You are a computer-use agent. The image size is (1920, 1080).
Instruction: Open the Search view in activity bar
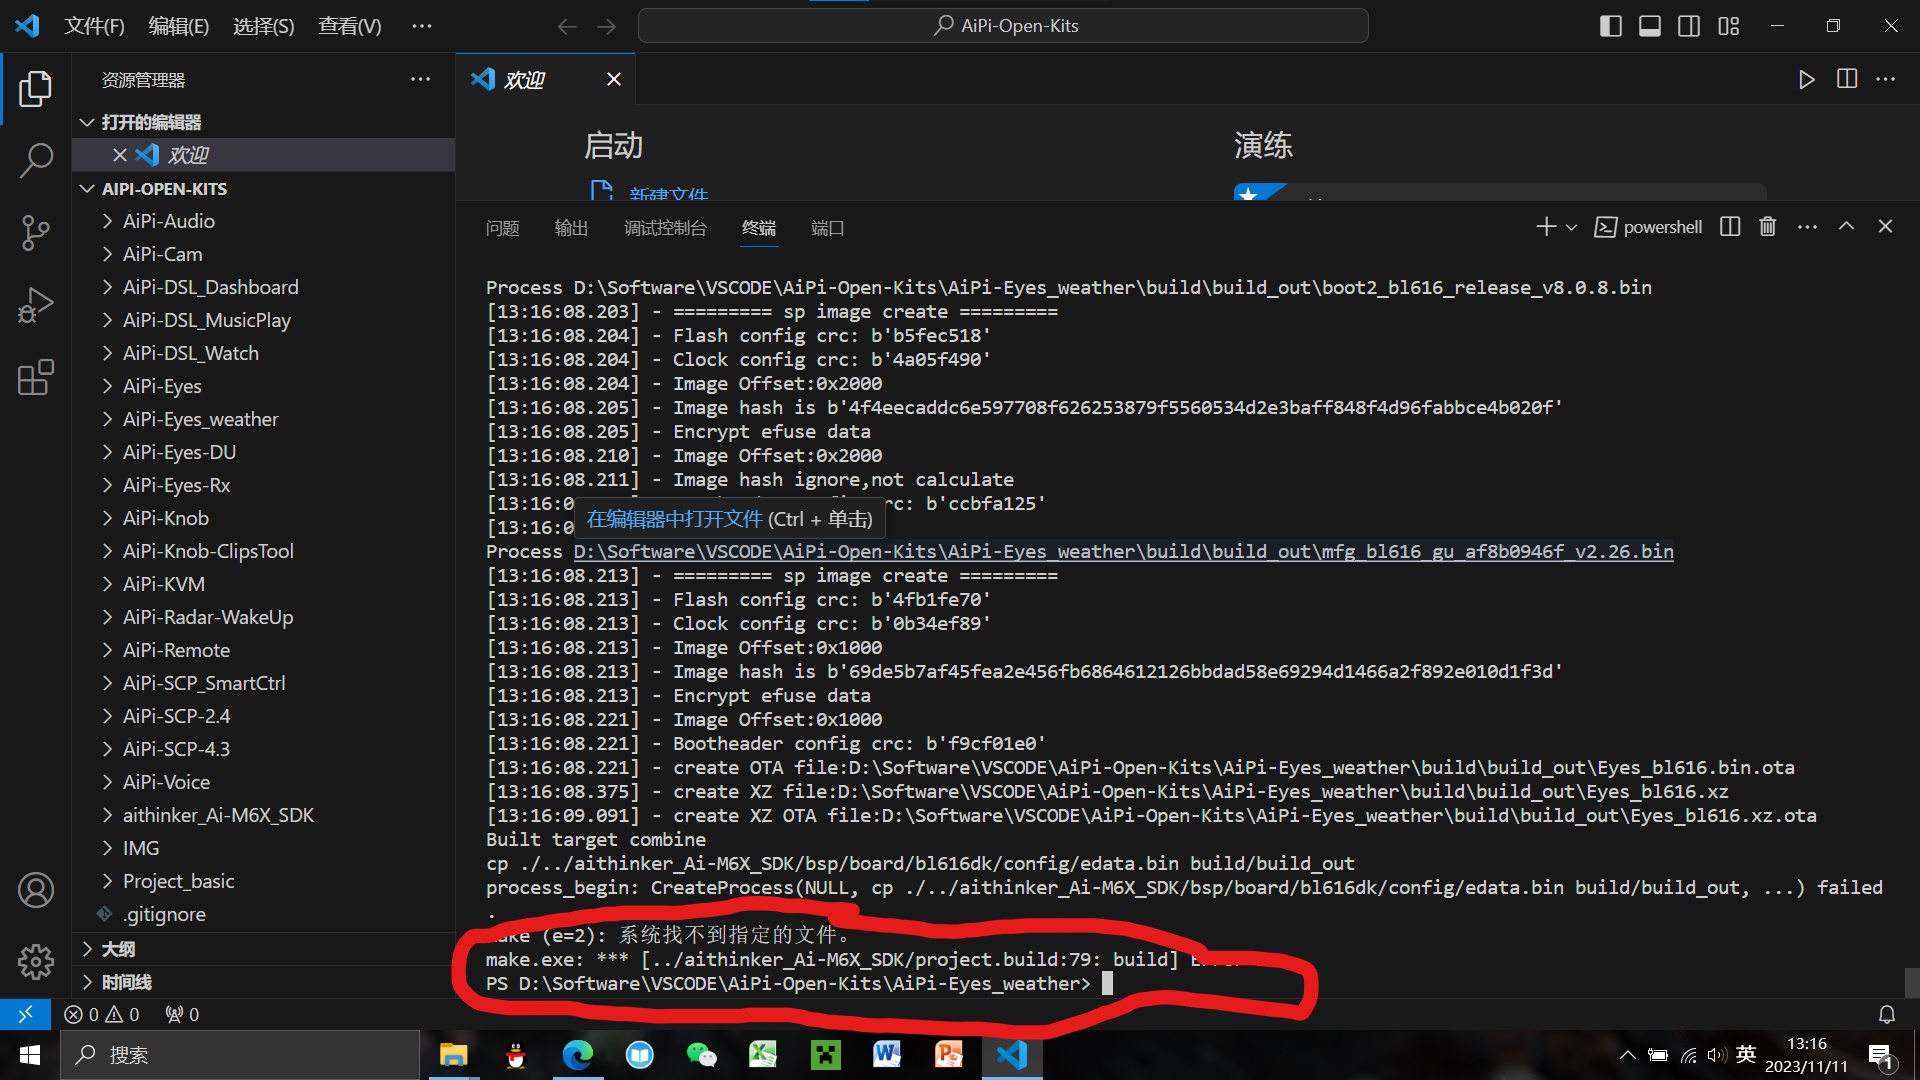tap(36, 160)
